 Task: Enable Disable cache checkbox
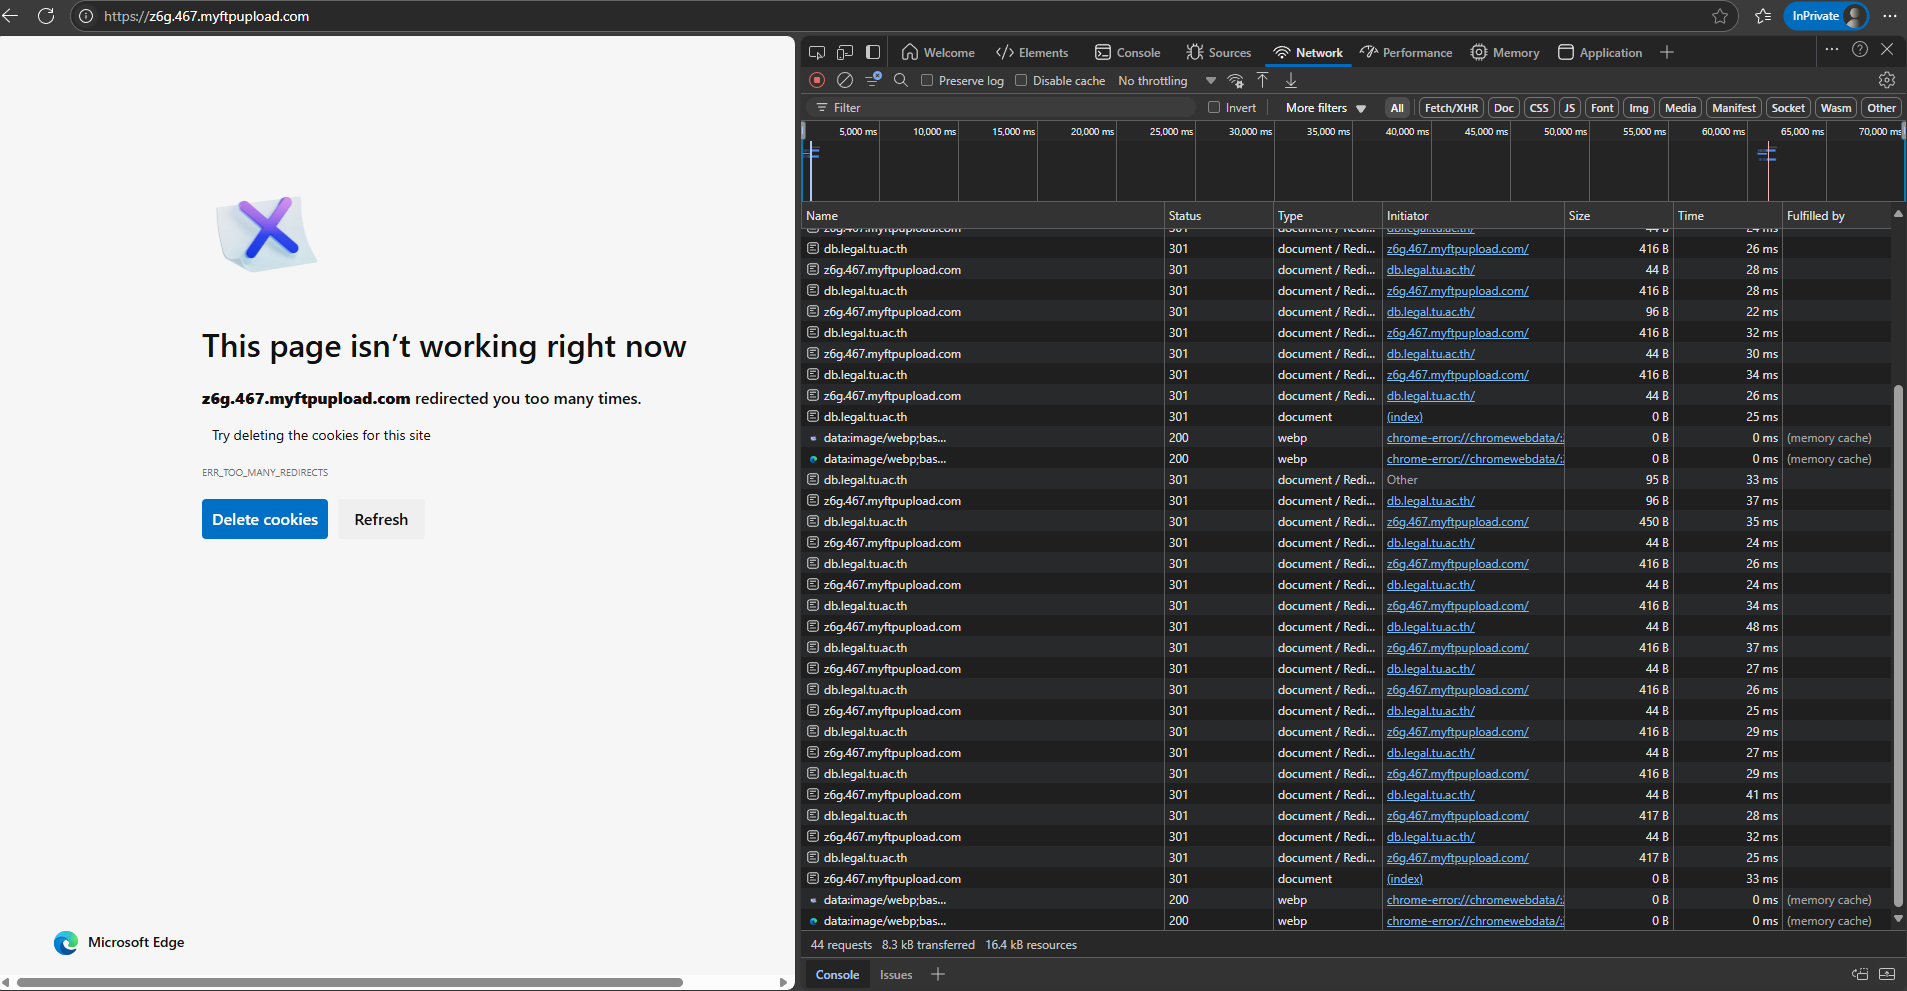tap(1021, 81)
